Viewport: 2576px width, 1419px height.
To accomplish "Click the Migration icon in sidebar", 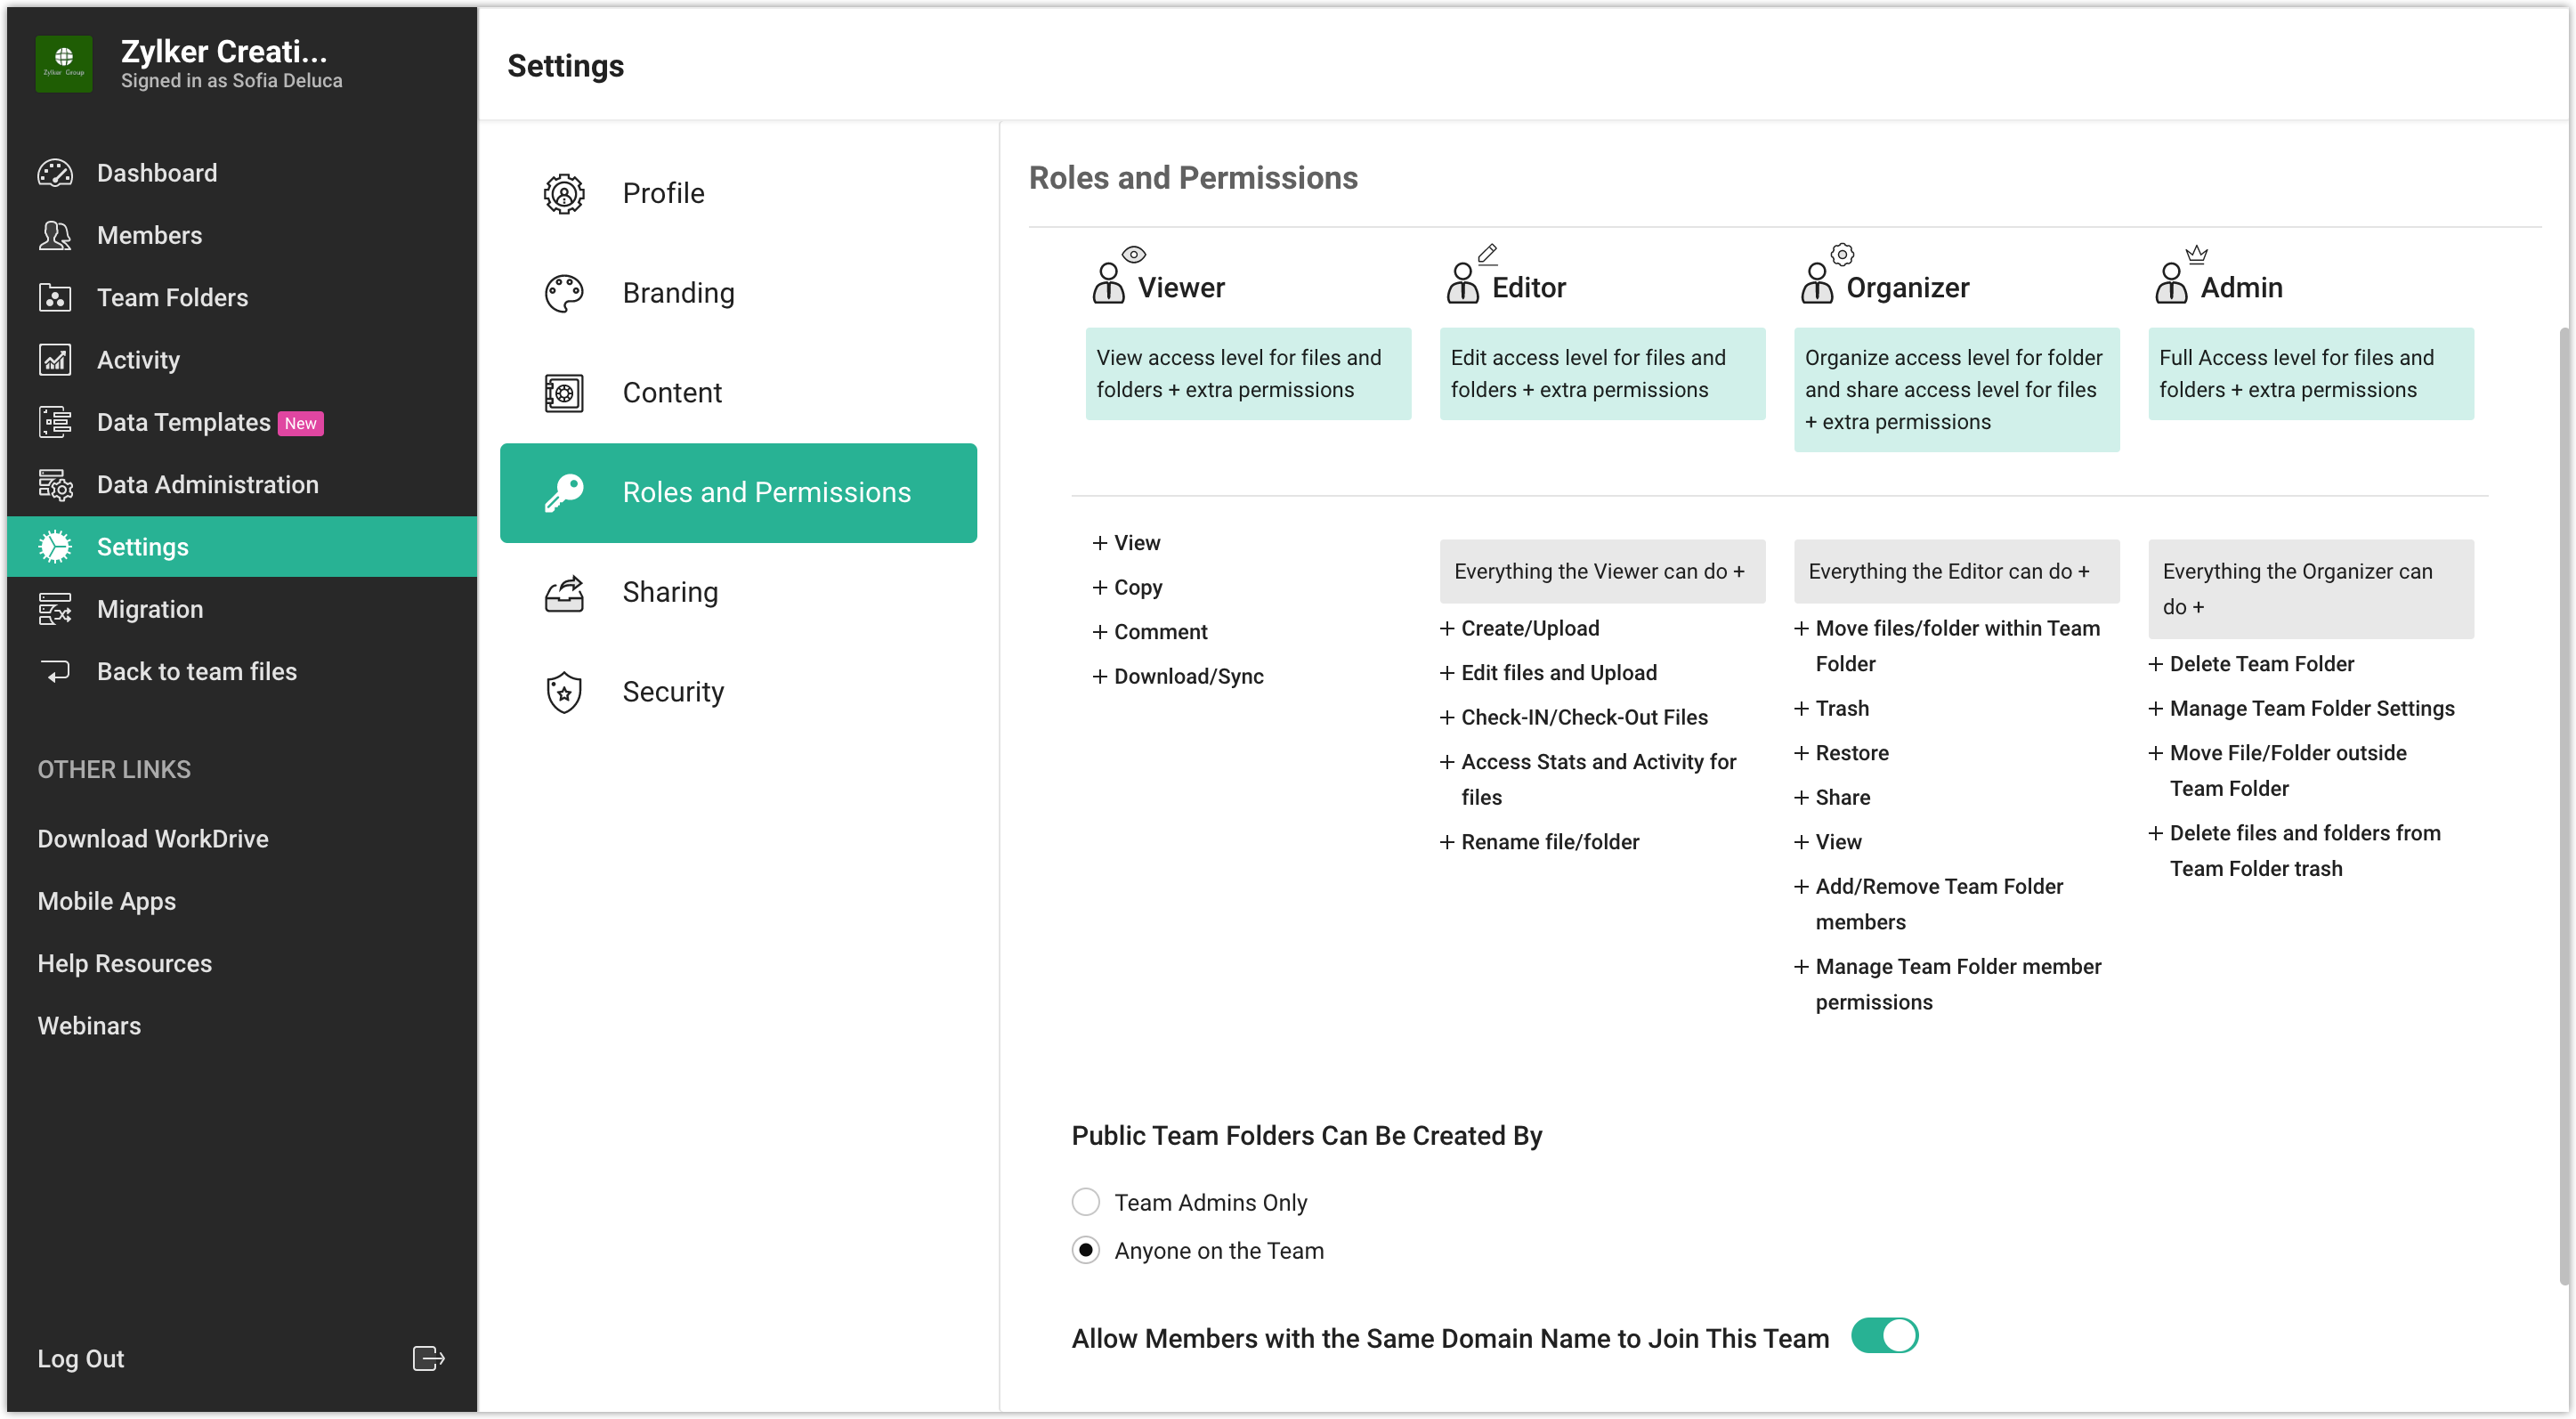I will [55, 609].
